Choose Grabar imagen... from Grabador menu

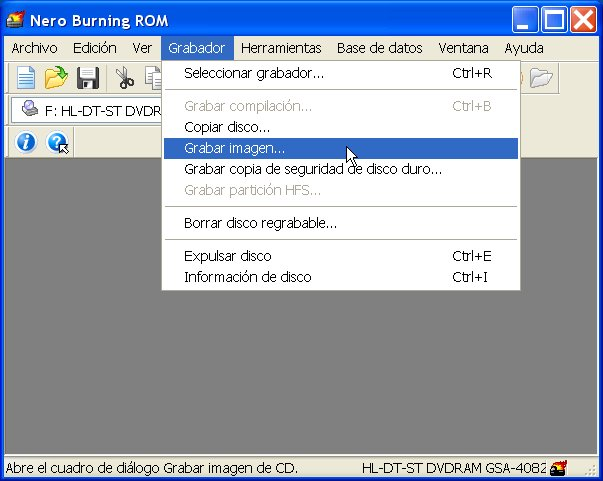pos(234,148)
